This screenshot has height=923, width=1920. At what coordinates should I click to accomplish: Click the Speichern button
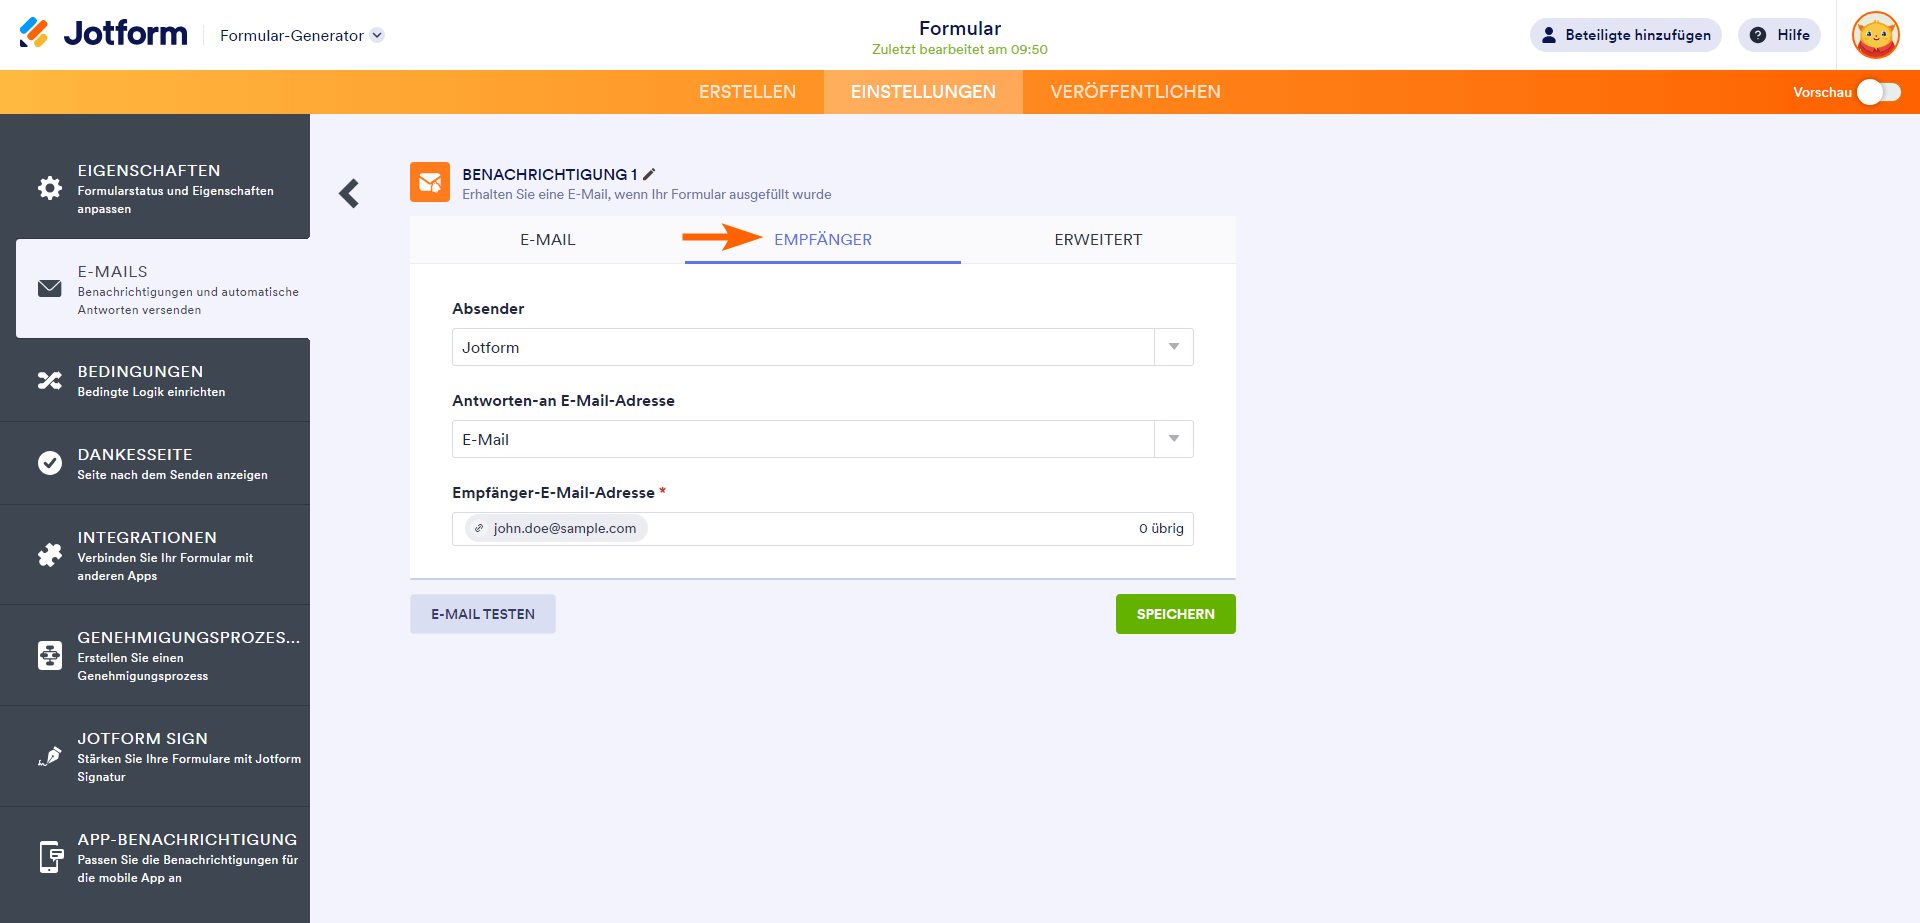(x=1175, y=614)
